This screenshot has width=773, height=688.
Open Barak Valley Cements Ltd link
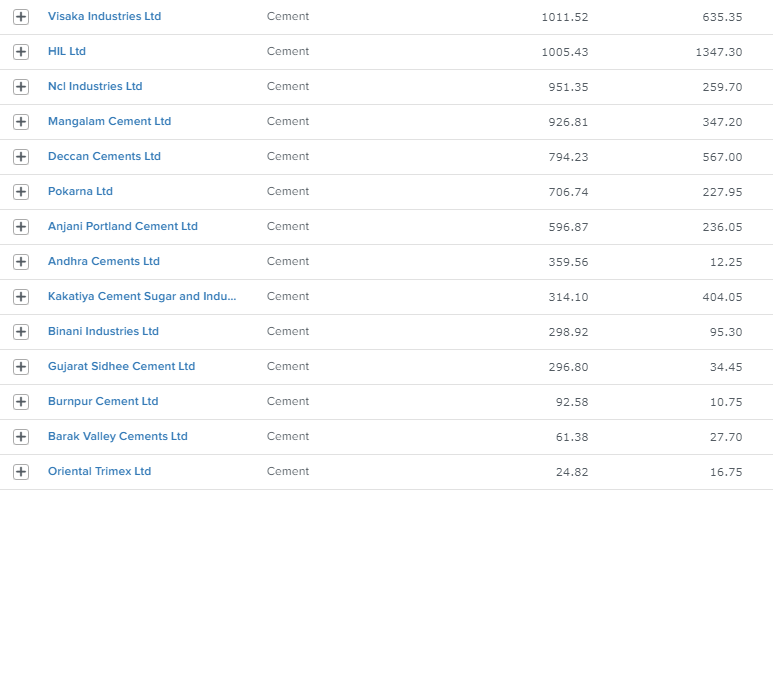tap(118, 436)
